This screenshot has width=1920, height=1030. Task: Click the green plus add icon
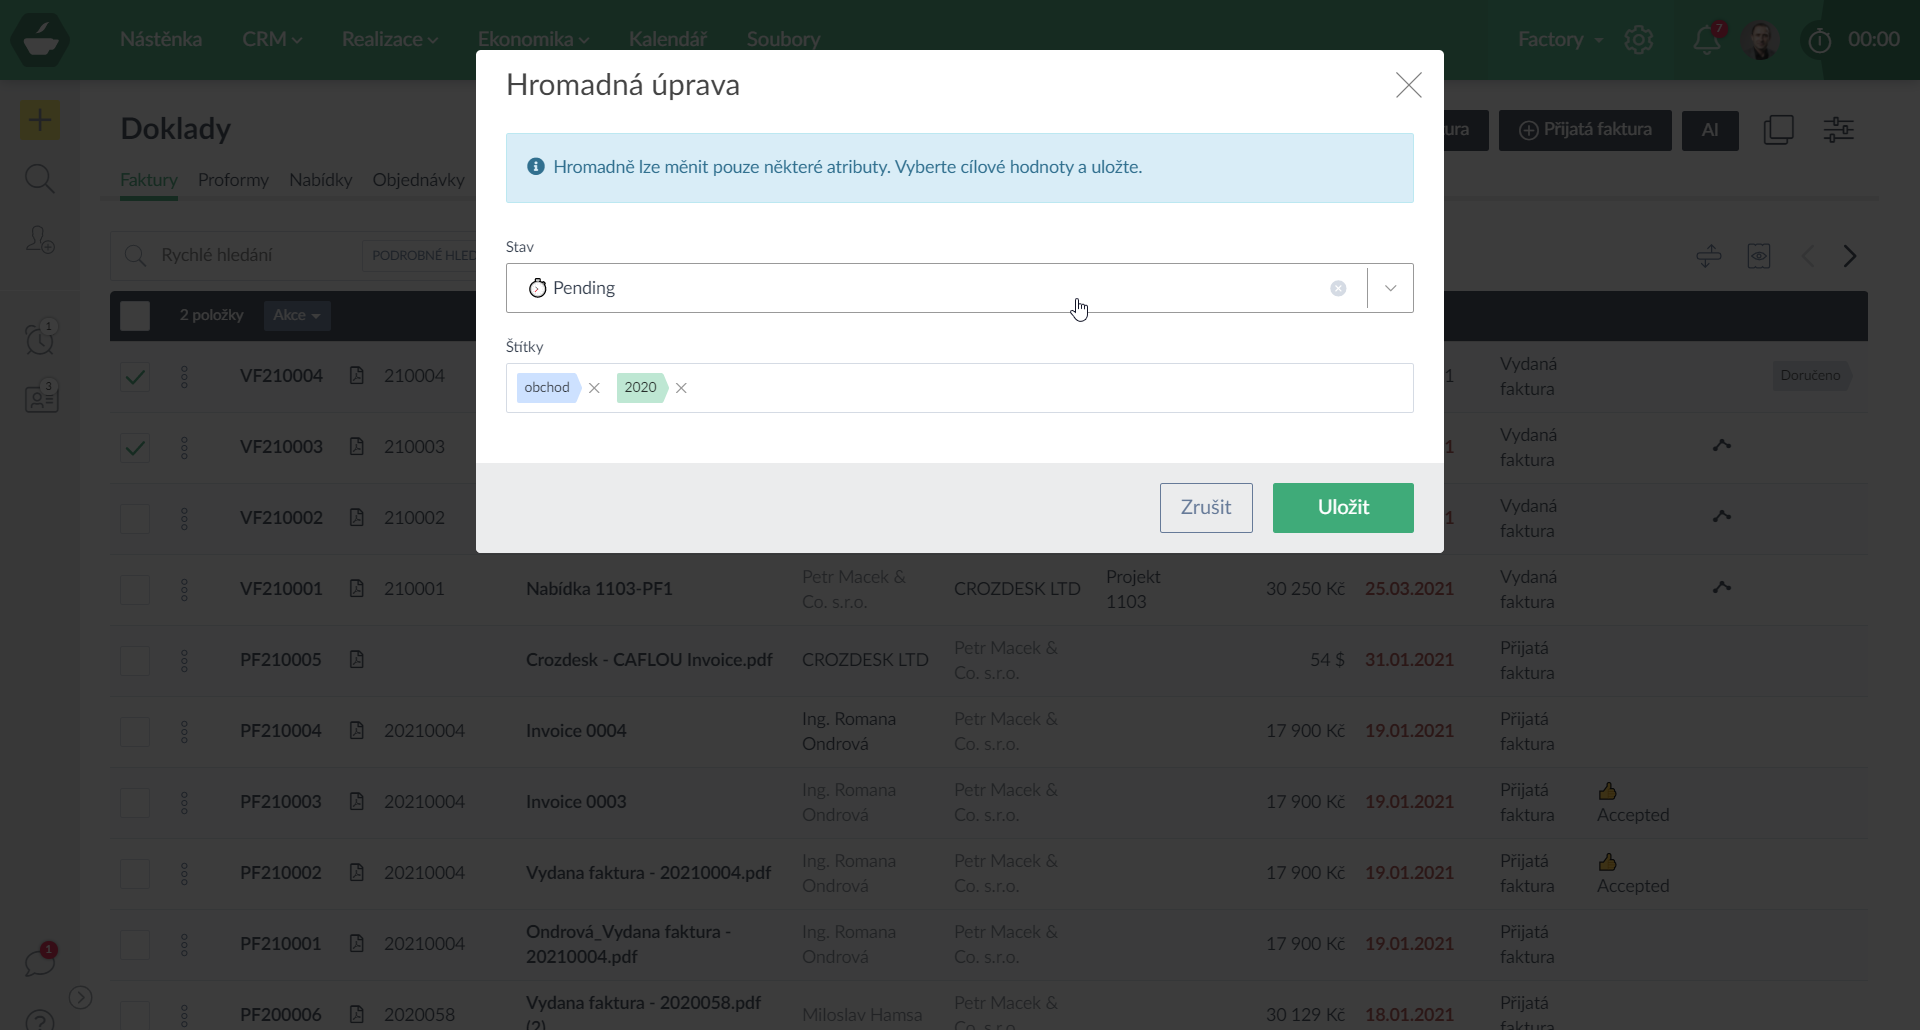tap(40, 121)
